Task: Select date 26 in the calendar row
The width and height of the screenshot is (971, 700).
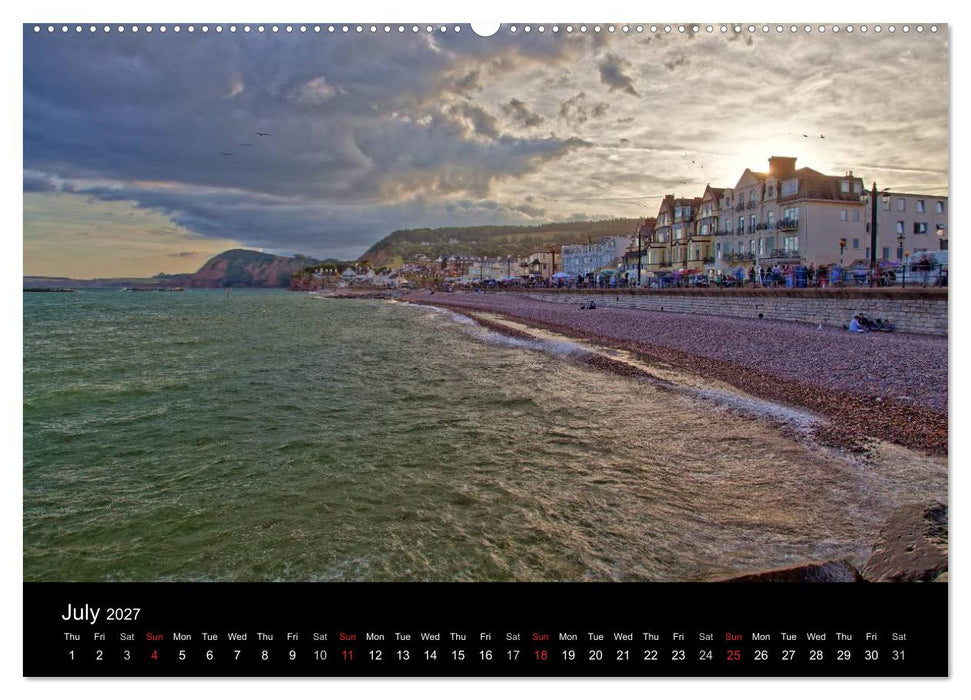Action: pyautogui.click(x=761, y=655)
